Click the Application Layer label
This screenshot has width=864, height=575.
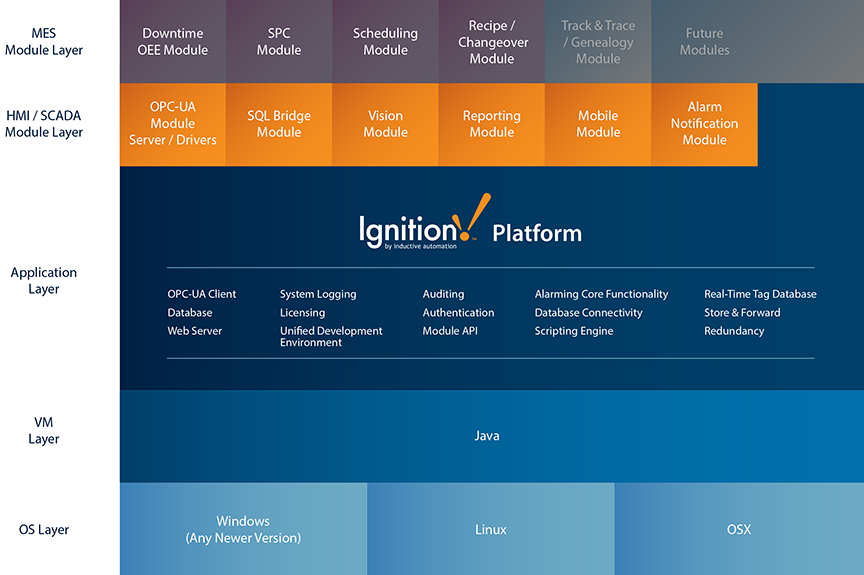tap(44, 280)
